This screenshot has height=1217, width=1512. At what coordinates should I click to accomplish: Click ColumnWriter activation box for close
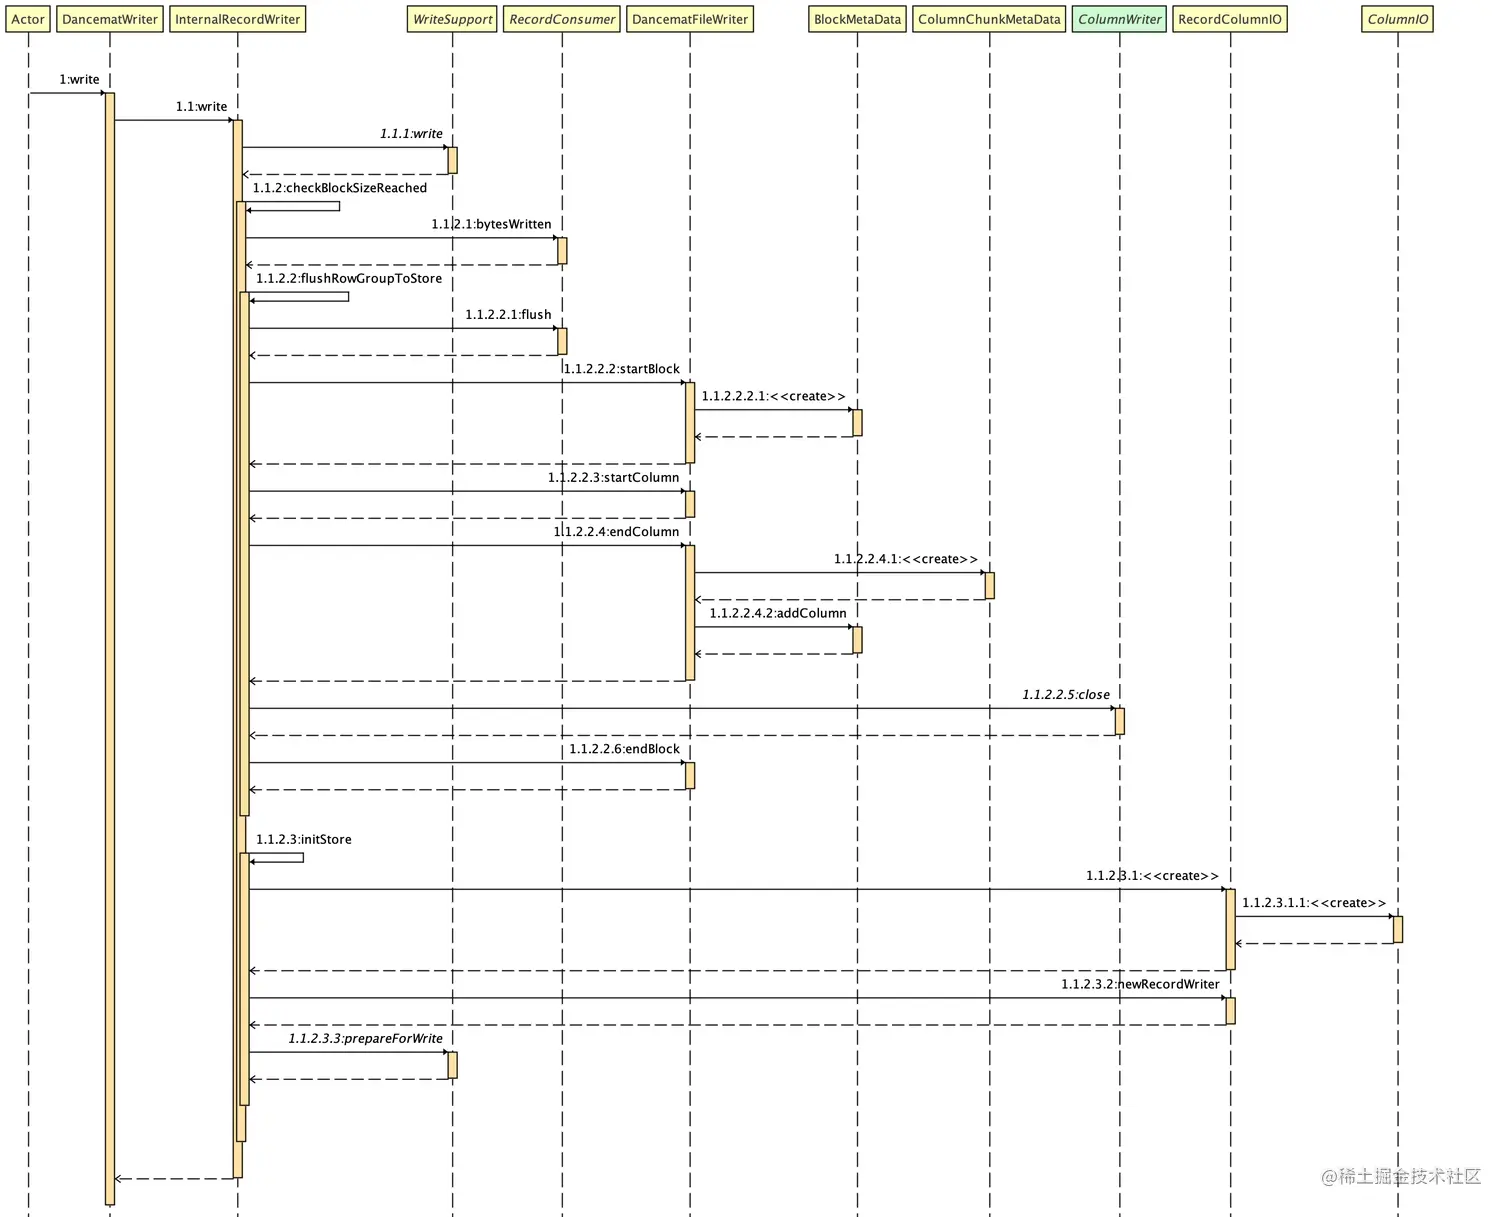(1120, 721)
